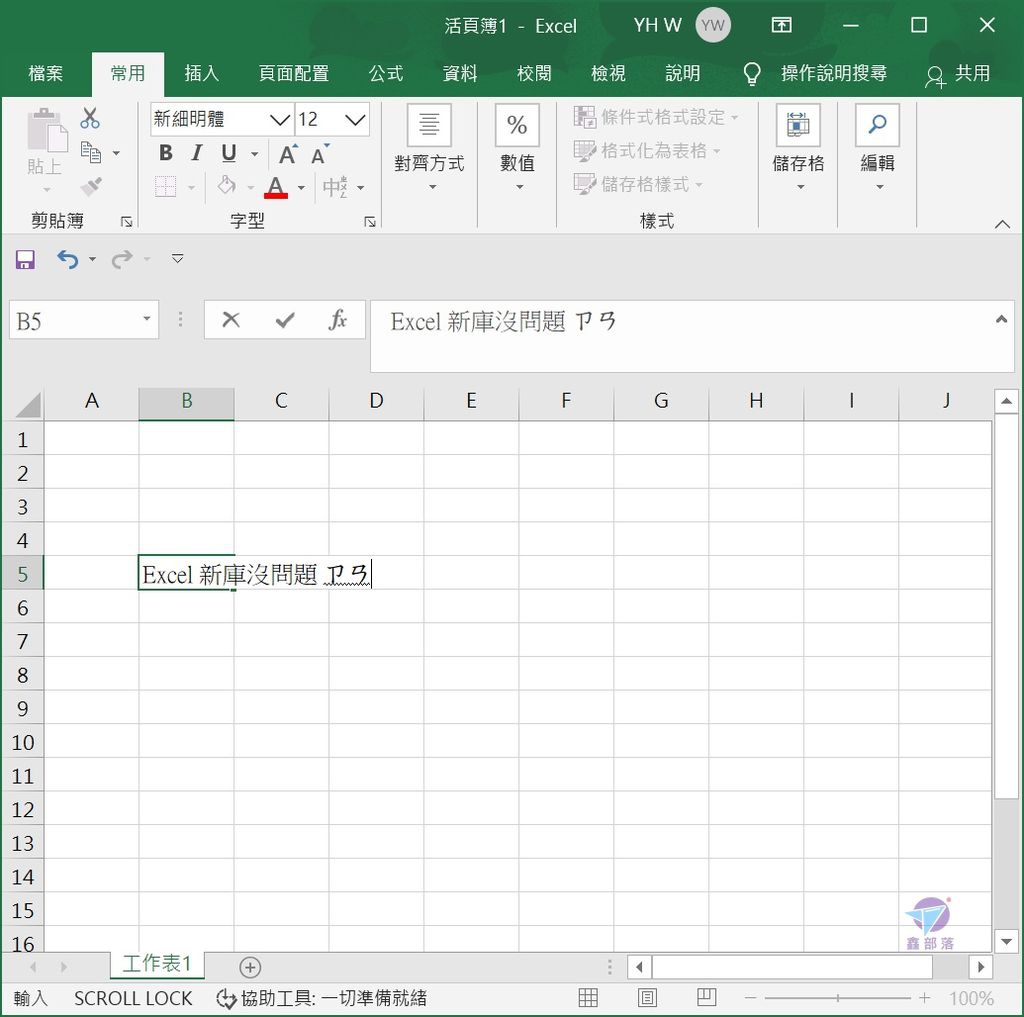This screenshot has height=1017, width=1024.
Task: Open the Editing (編輯) magnifier group icon
Action: coord(878,124)
